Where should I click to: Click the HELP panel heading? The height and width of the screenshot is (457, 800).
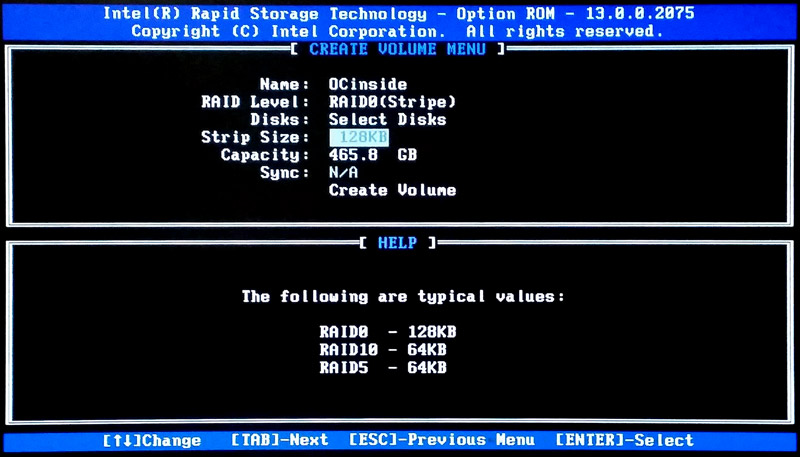[397, 242]
